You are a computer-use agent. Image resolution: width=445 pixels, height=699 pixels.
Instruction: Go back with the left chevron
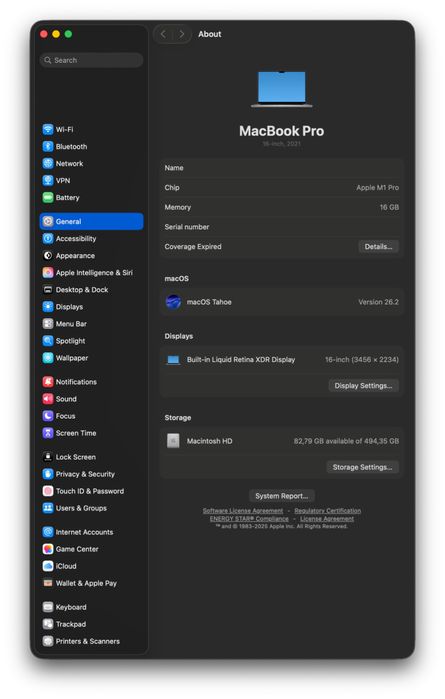tap(163, 34)
